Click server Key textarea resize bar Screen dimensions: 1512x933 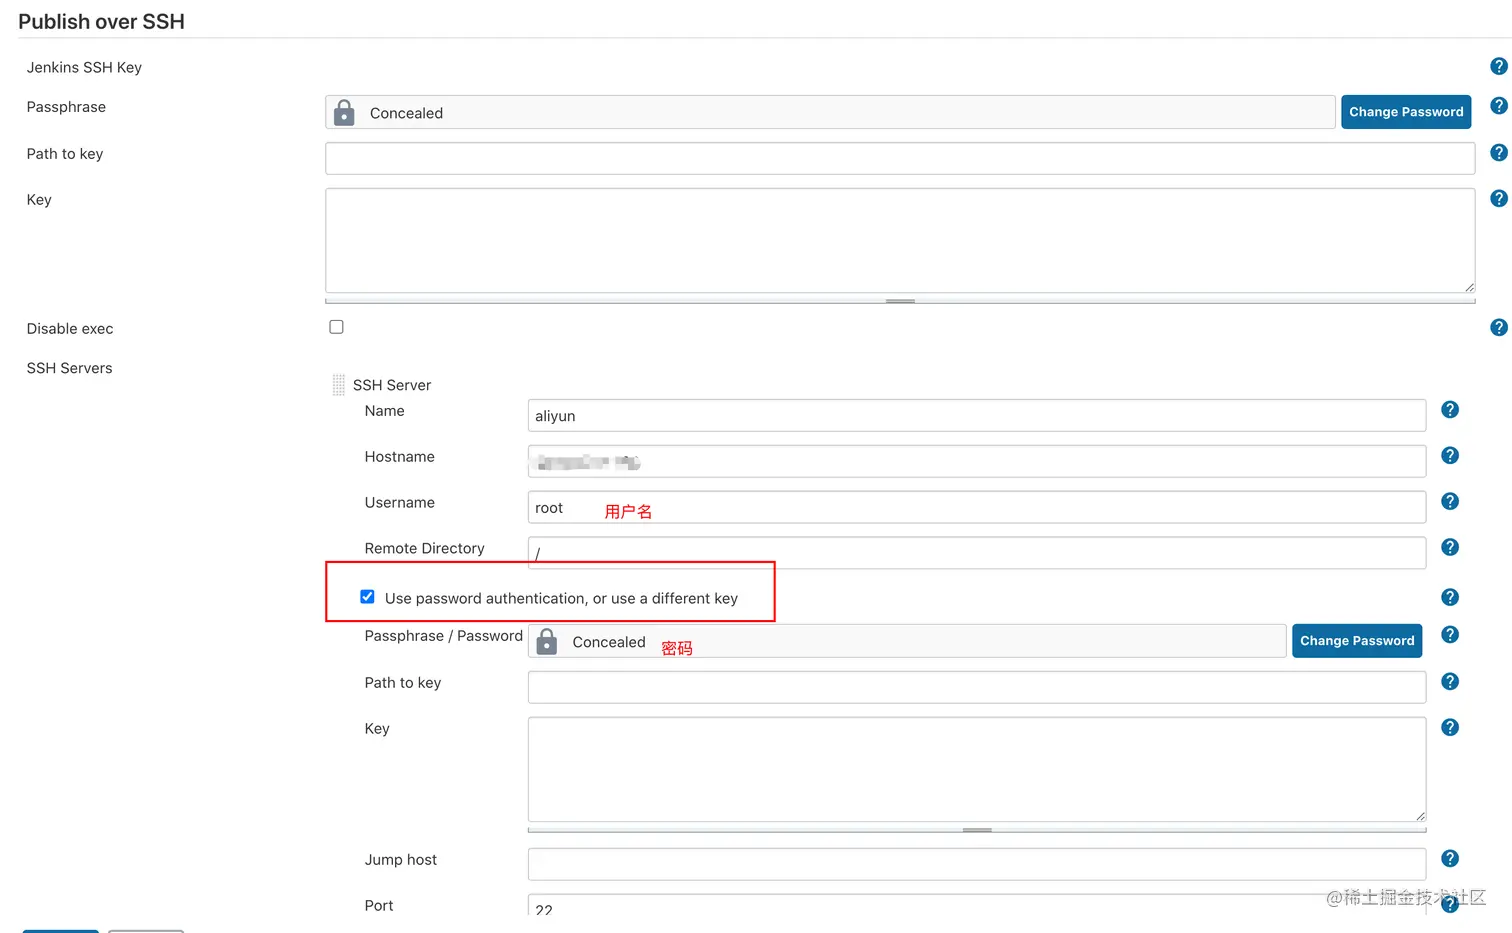click(977, 830)
